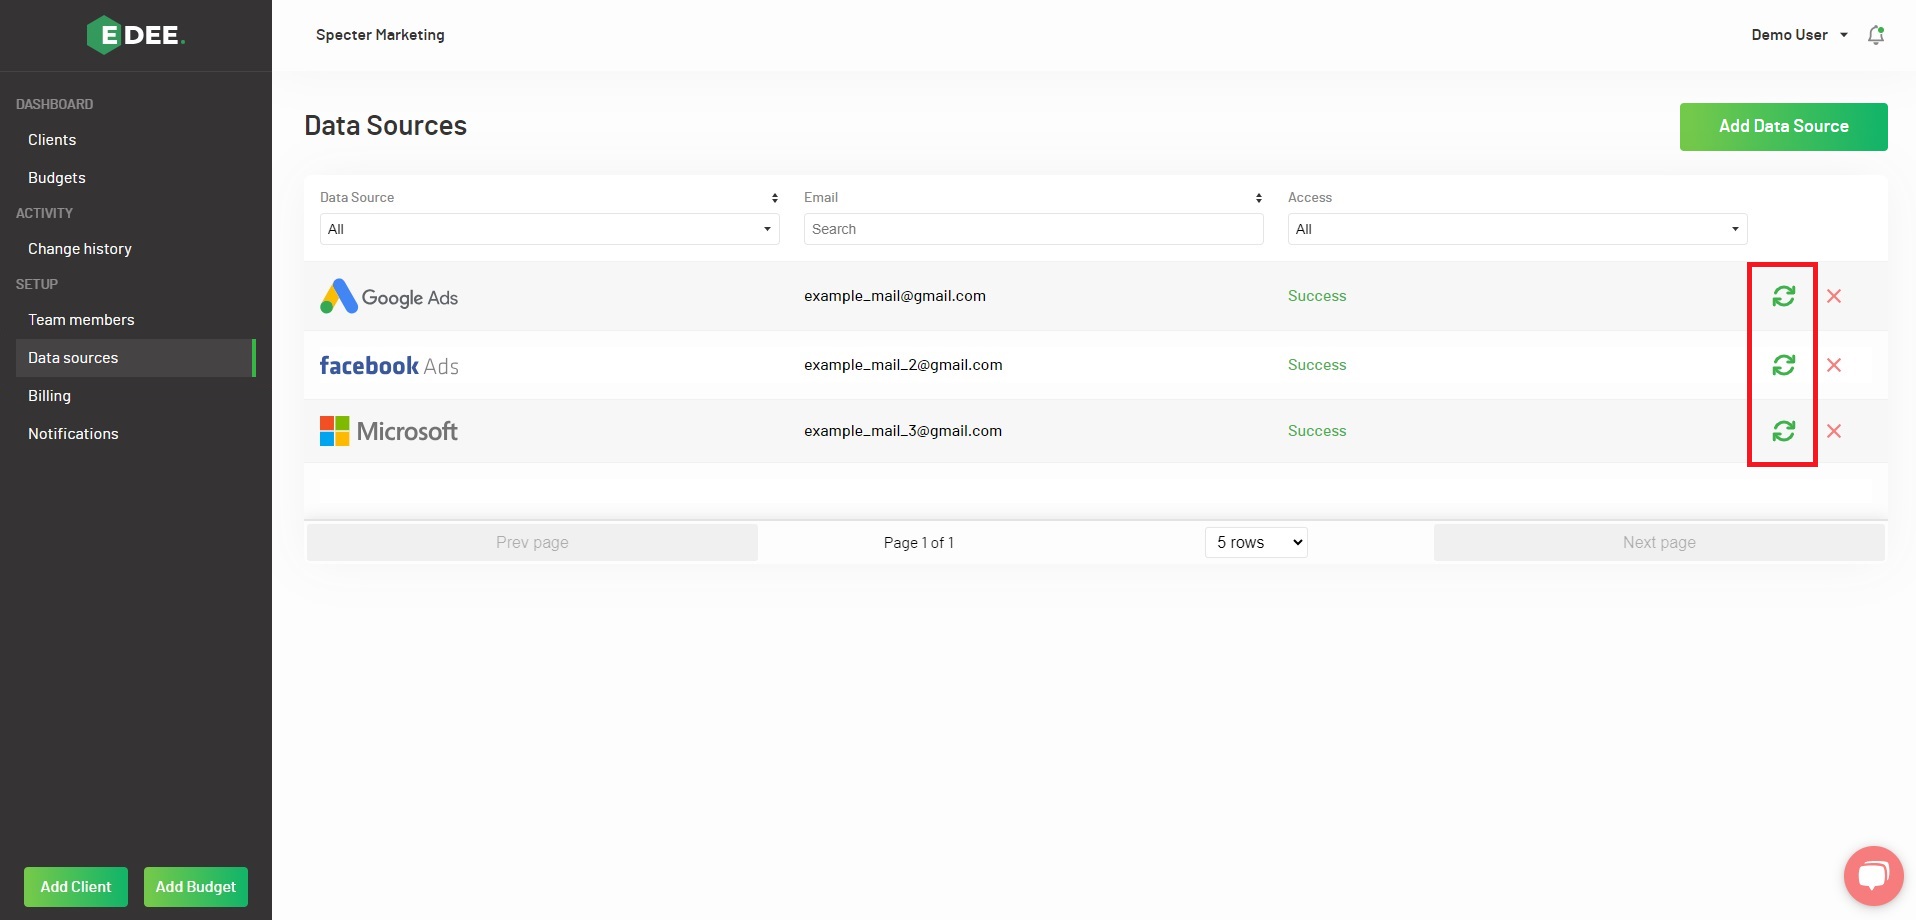Click Success status in facebook Ads row

coord(1317,365)
